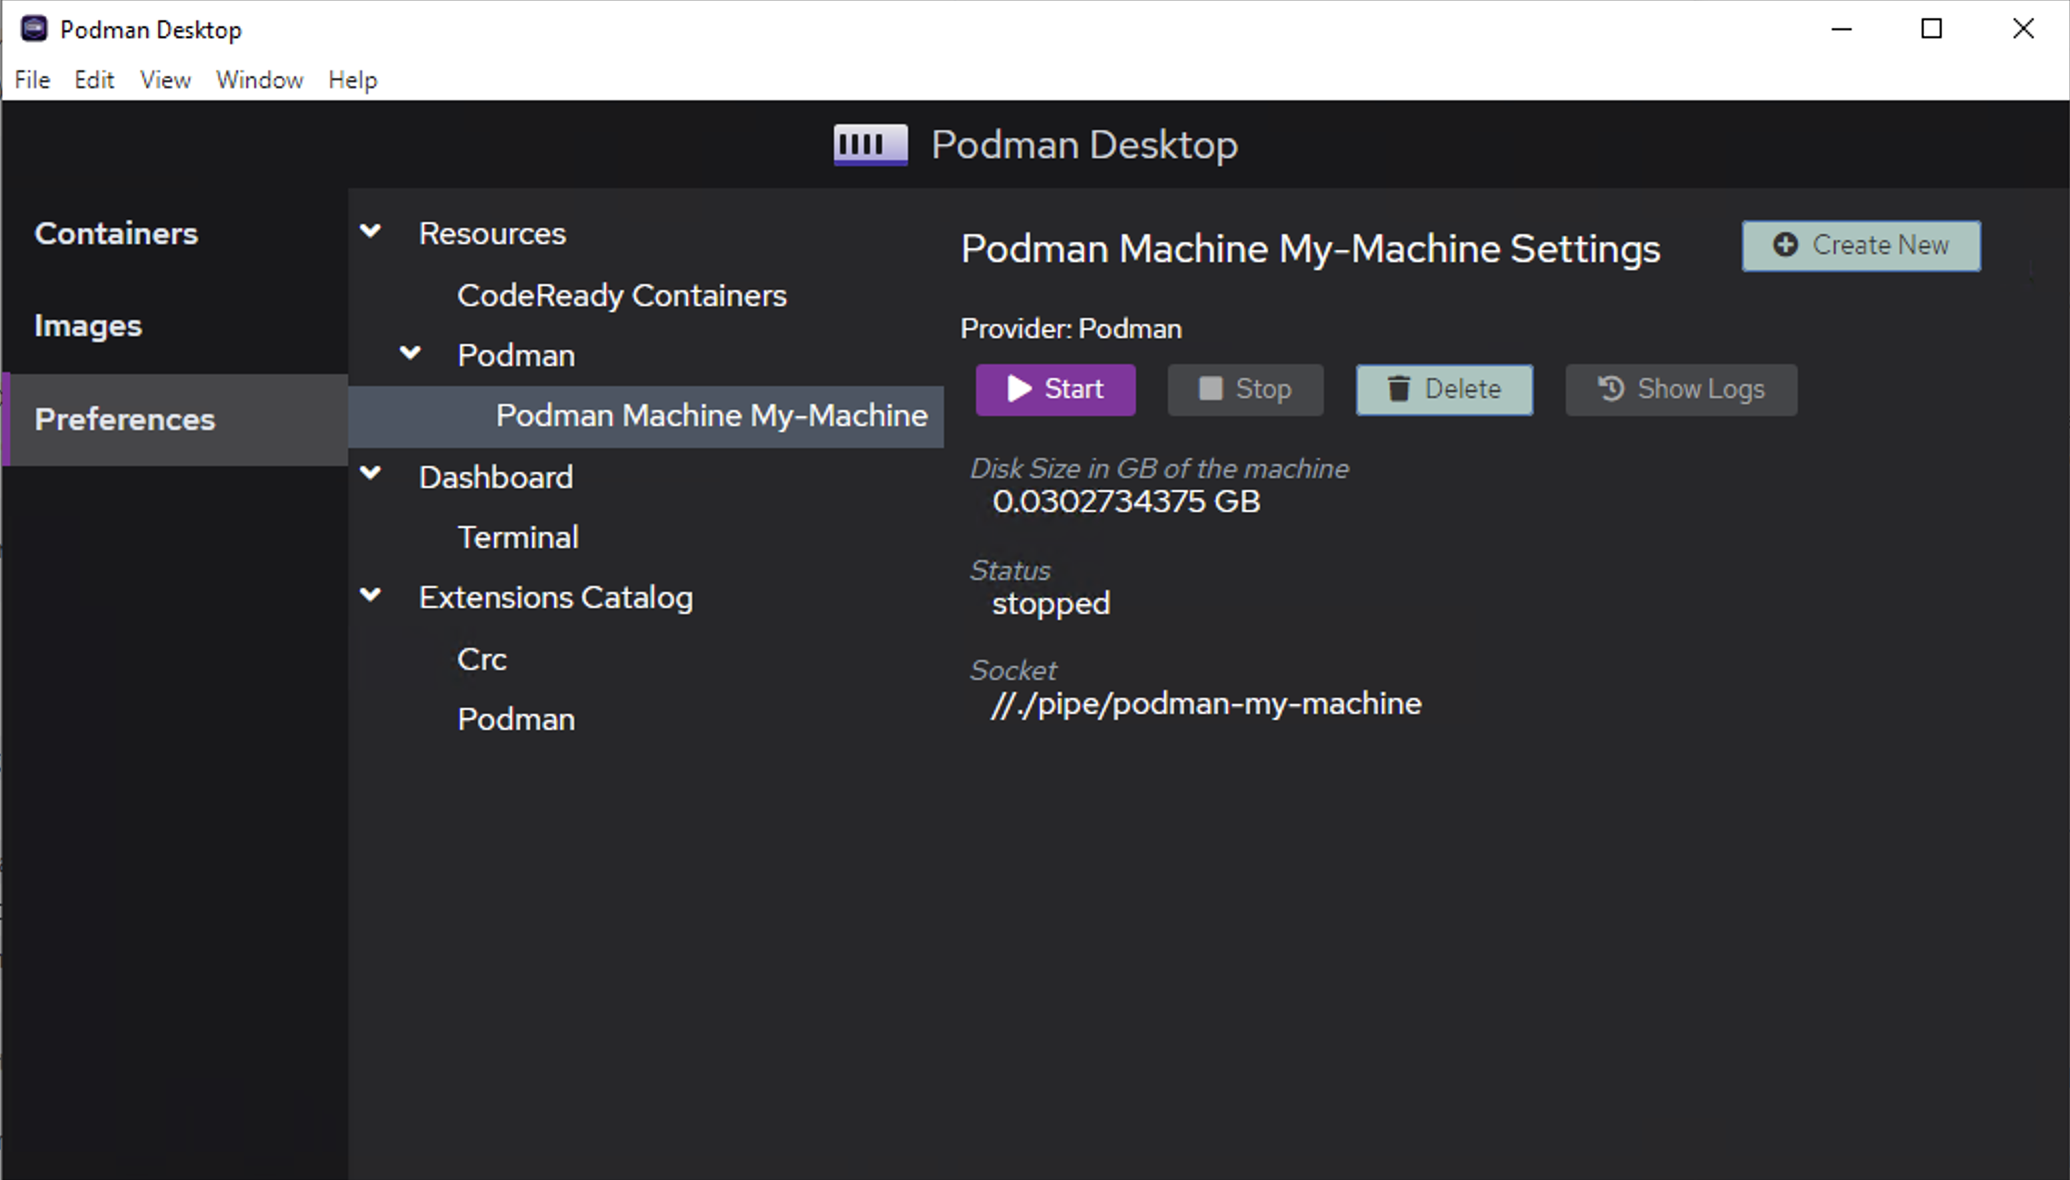Open Show Logs with history icon
Viewport: 2070px width, 1180px height.
coord(1680,389)
